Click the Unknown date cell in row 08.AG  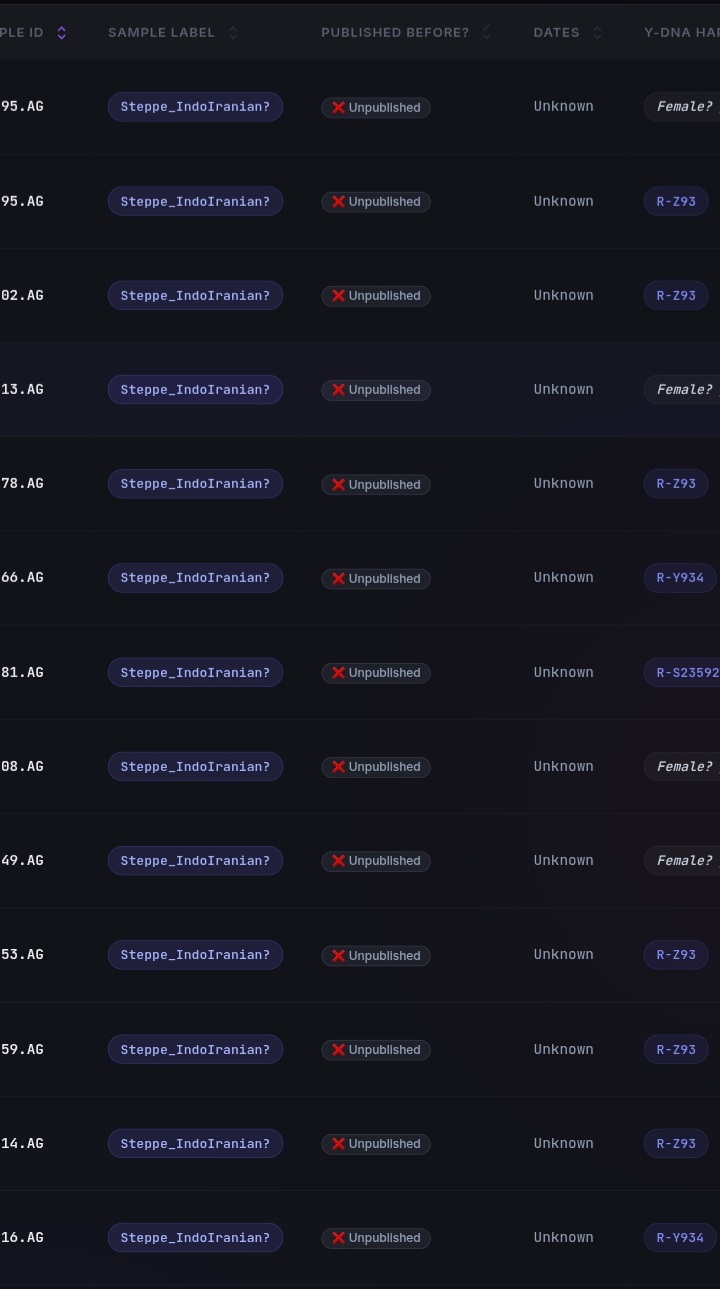563,766
